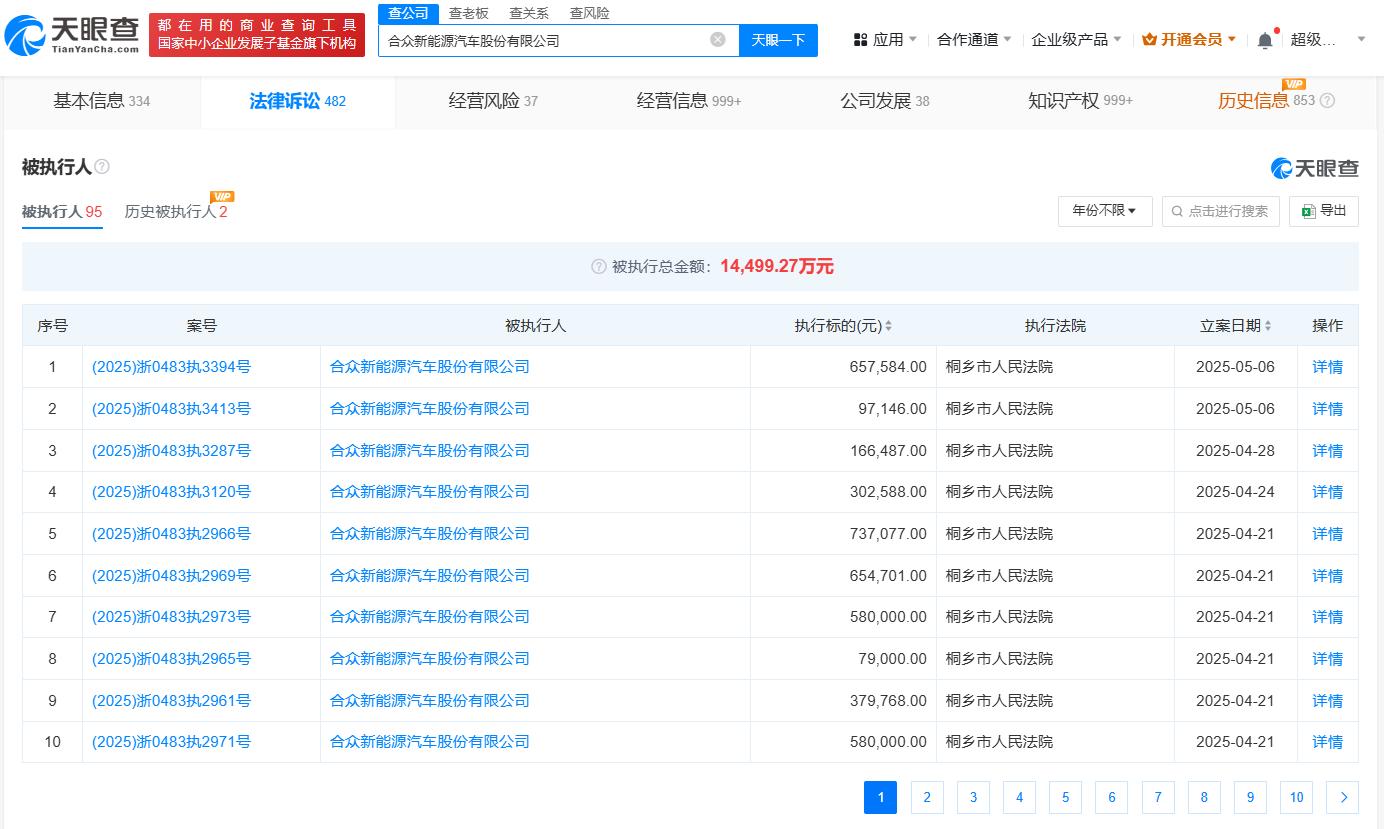This screenshot has width=1384, height=829.
Task: Open the 公司发展 tab
Action: pyautogui.click(x=885, y=101)
